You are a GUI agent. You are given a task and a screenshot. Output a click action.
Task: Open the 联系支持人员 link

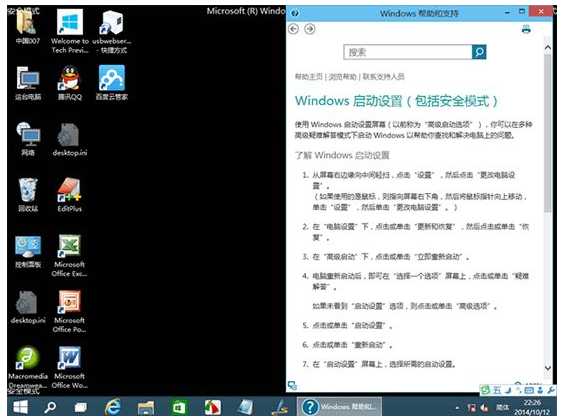(384, 77)
